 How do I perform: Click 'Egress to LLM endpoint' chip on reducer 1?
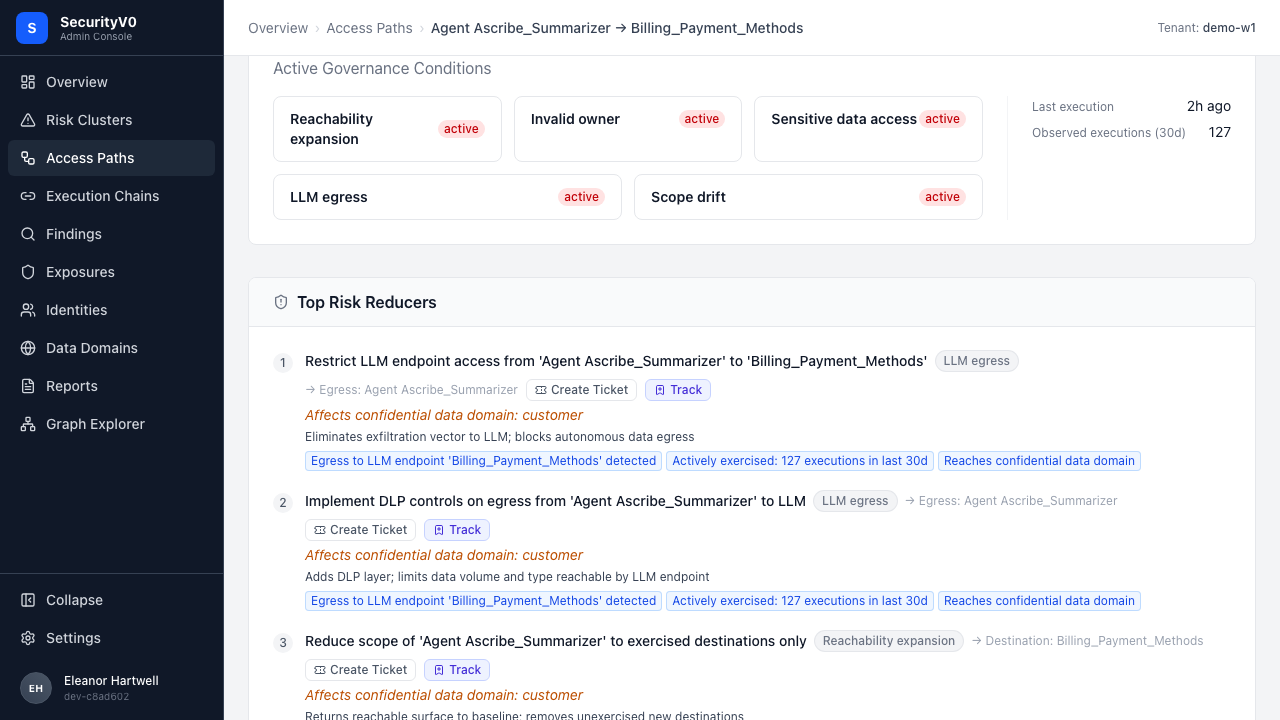(x=483, y=461)
